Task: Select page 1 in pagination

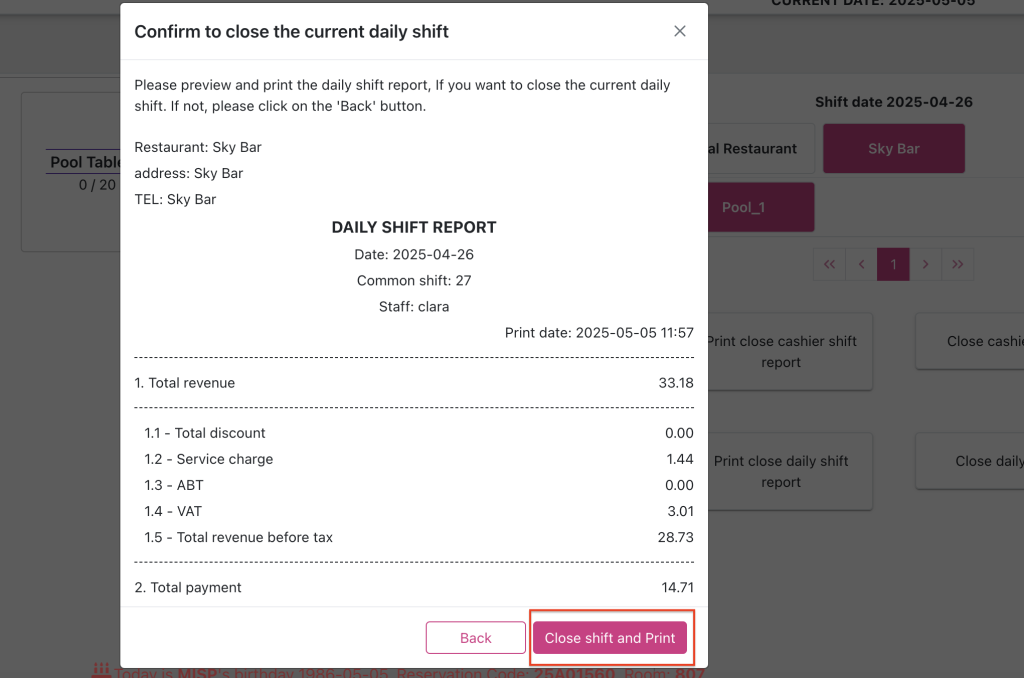Action: point(893,265)
